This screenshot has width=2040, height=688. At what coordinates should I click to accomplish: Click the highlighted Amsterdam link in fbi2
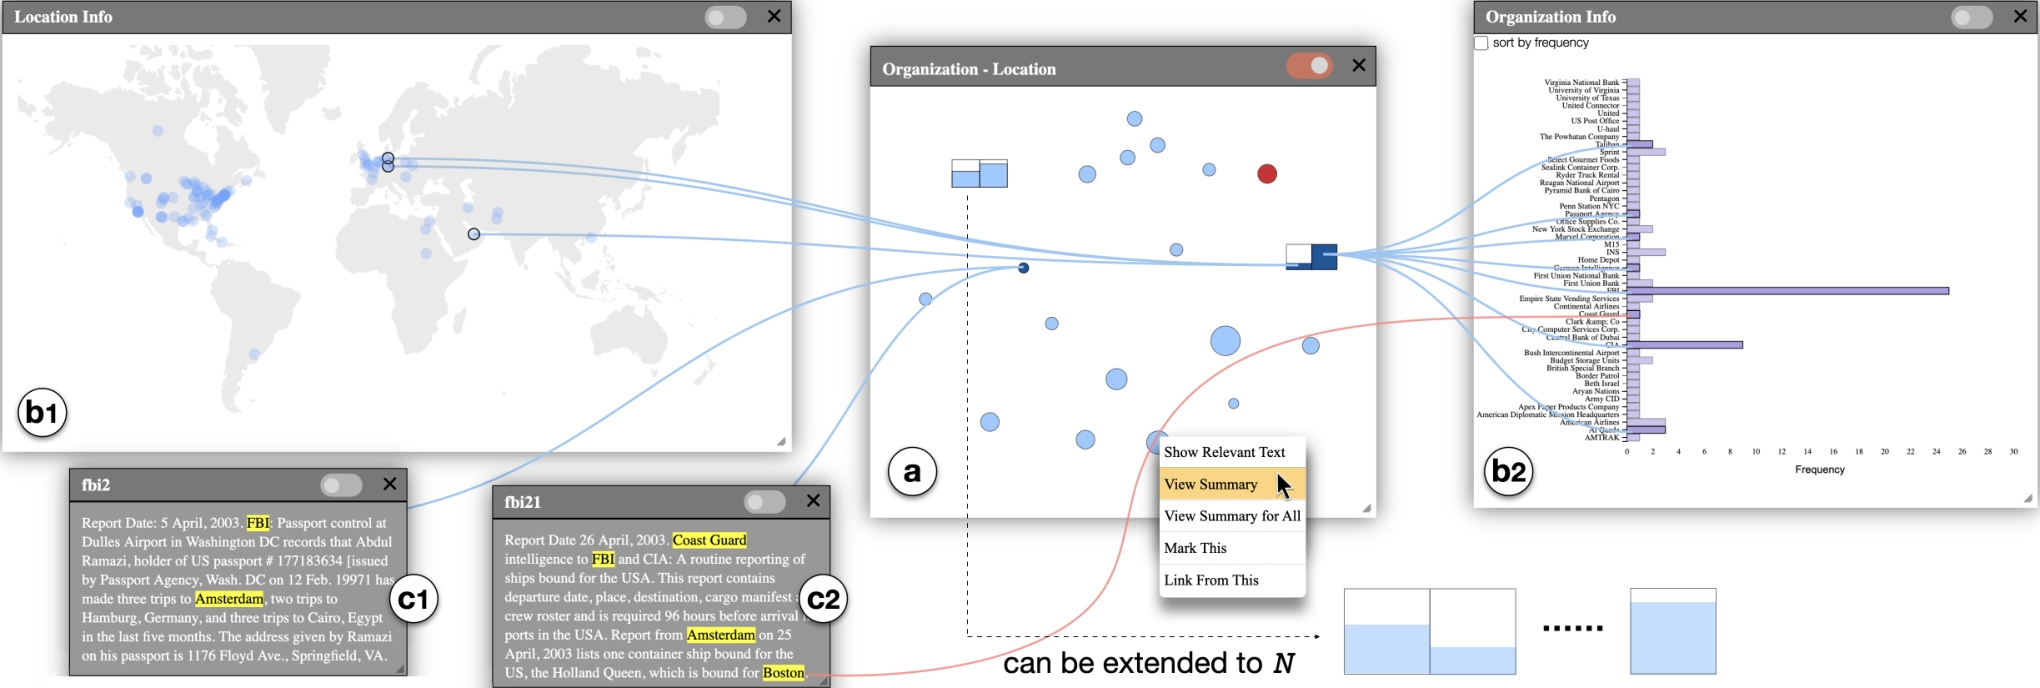tap(229, 599)
